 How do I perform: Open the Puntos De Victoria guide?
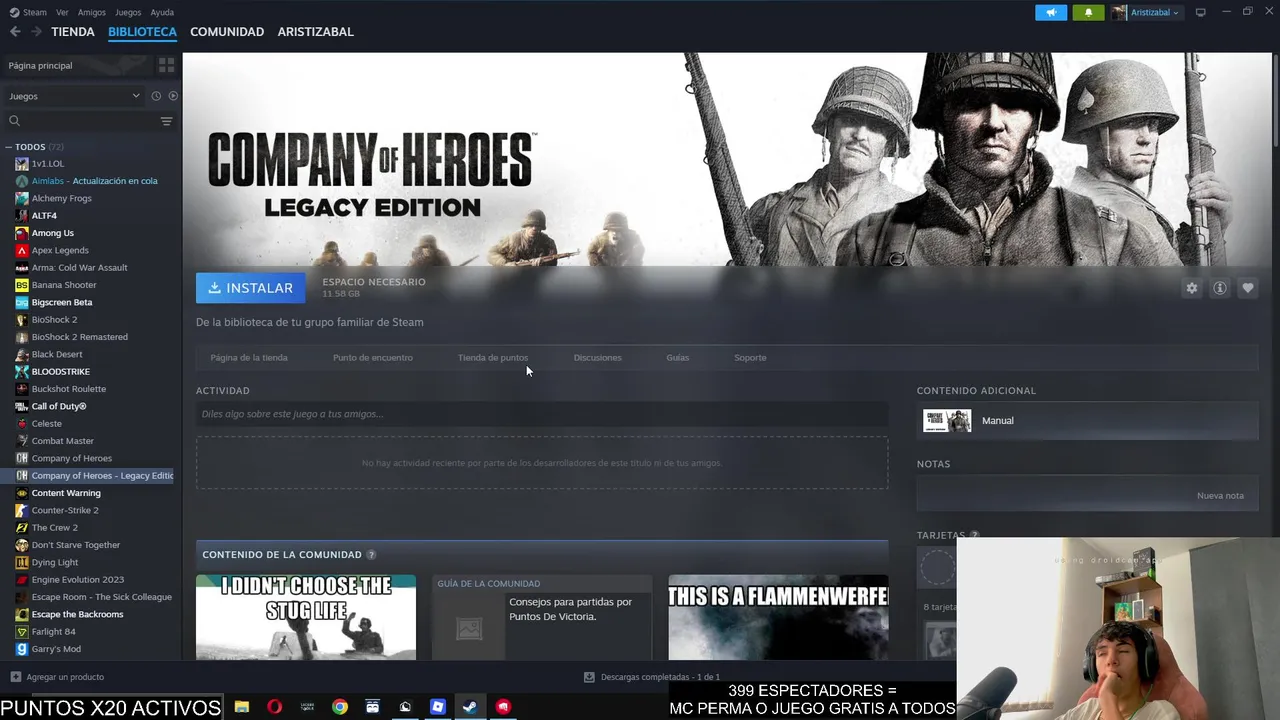(x=542, y=617)
